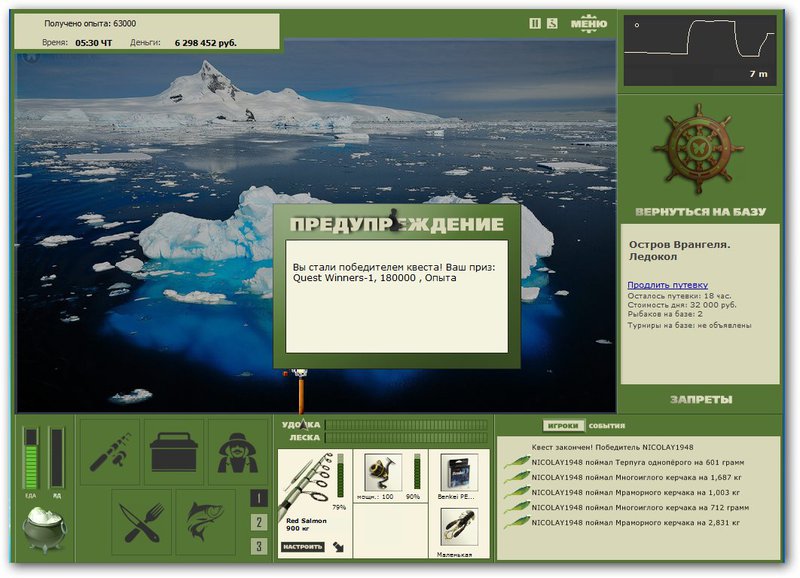Click the НАСТРОИТЬ button
Image resolution: width=800 pixels, height=578 pixels.
pos(303,547)
